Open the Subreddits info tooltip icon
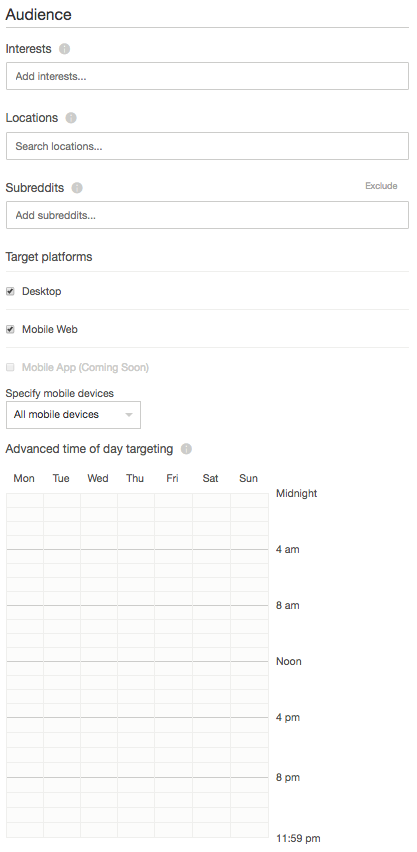The image size is (417, 852). [77, 188]
